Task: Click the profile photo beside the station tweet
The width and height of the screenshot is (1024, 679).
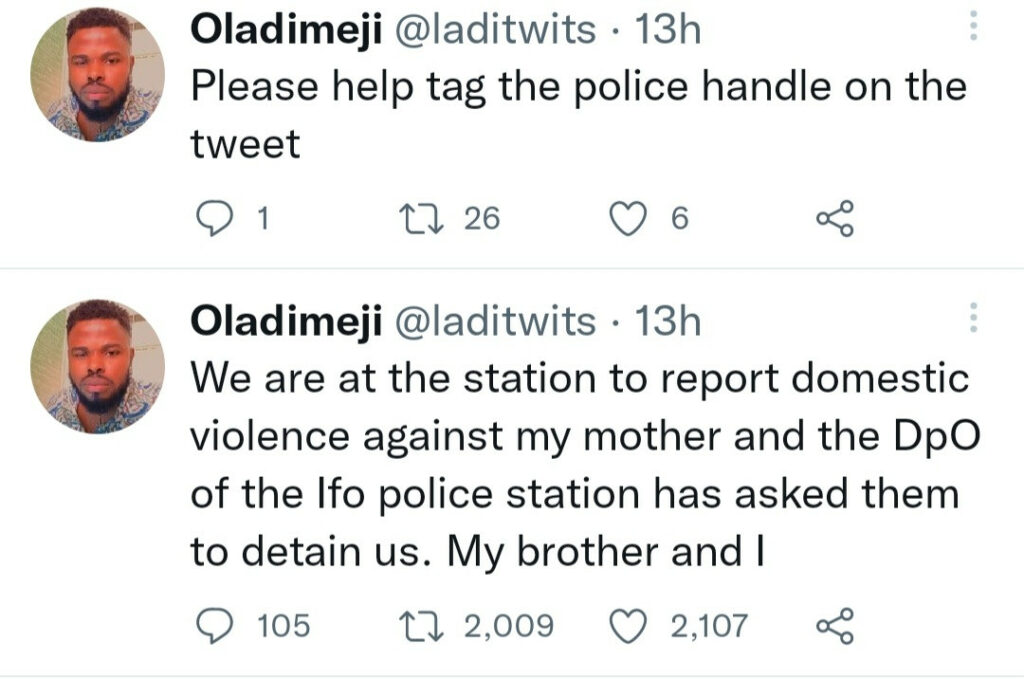Action: tap(97, 366)
